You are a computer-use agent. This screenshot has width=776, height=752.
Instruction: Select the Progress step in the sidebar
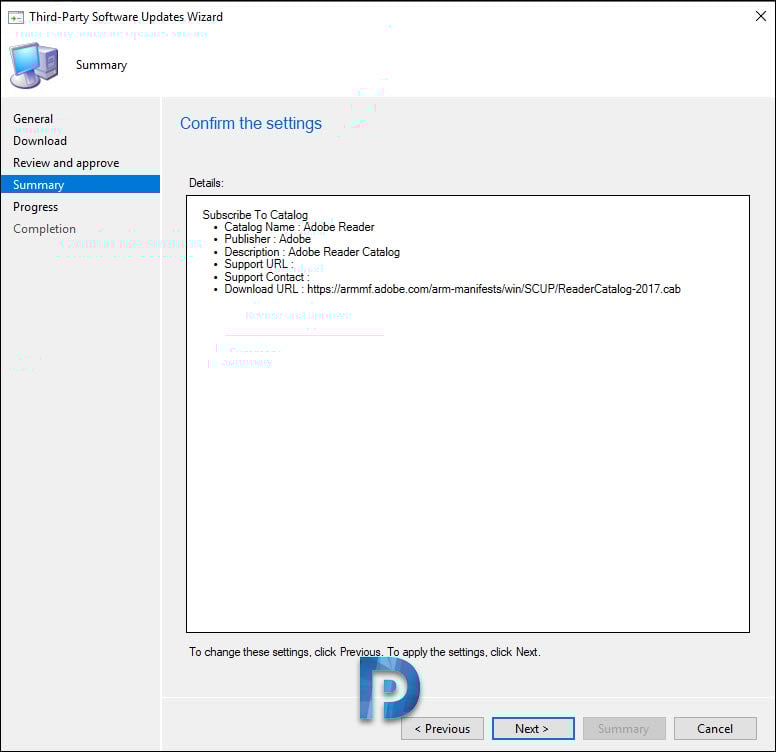(x=35, y=207)
